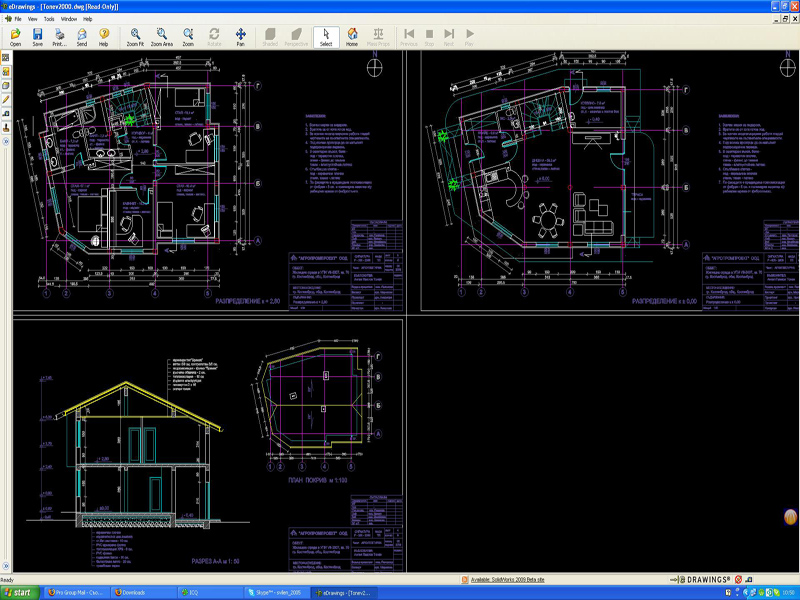Open the File menu
800x600 pixels.
click(18, 19)
